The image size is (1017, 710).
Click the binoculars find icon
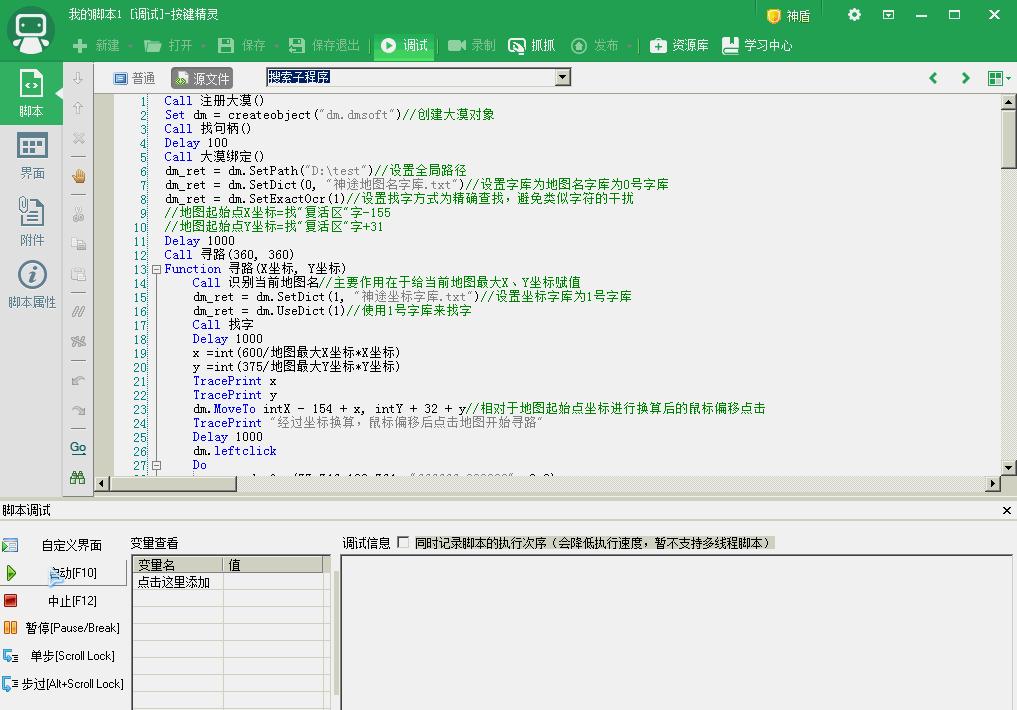(78, 478)
